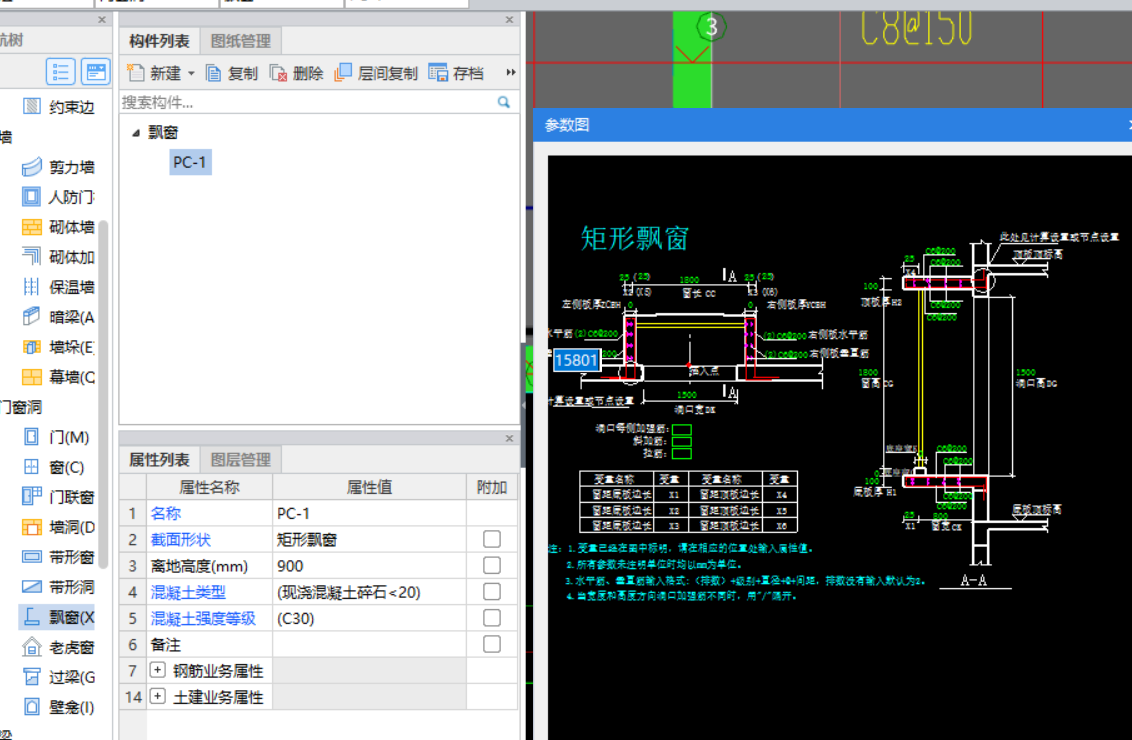The image size is (1132, 740).
Task: Select PC-1 in component tree
Action: (x=190, y=162)
